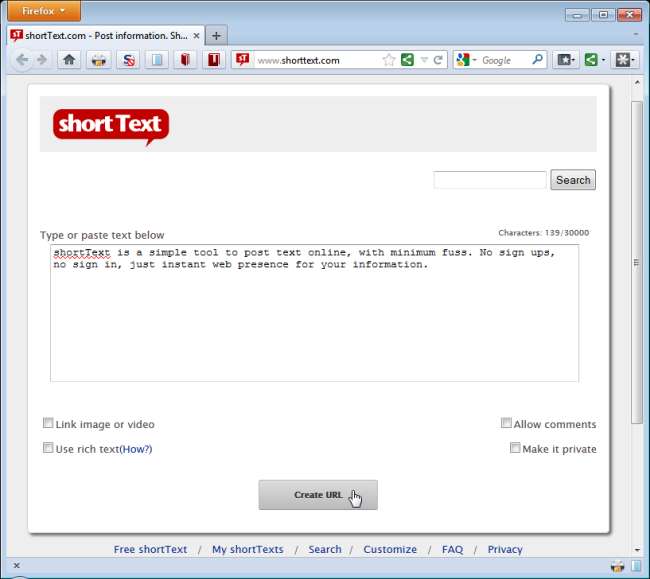Viewport: 650px width, 579px height.
Task: Click the green share icon in address bar
Action: click(x=407, y=60)
